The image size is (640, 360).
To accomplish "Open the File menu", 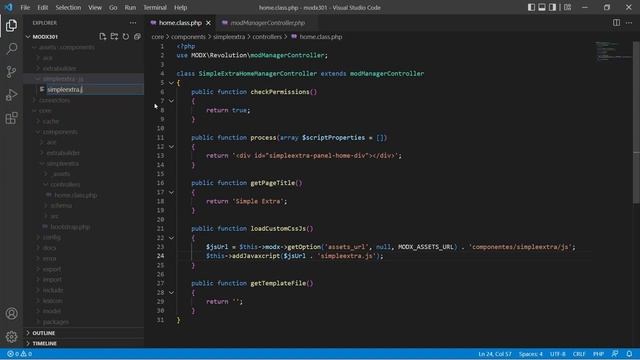I will click(25, 7).
